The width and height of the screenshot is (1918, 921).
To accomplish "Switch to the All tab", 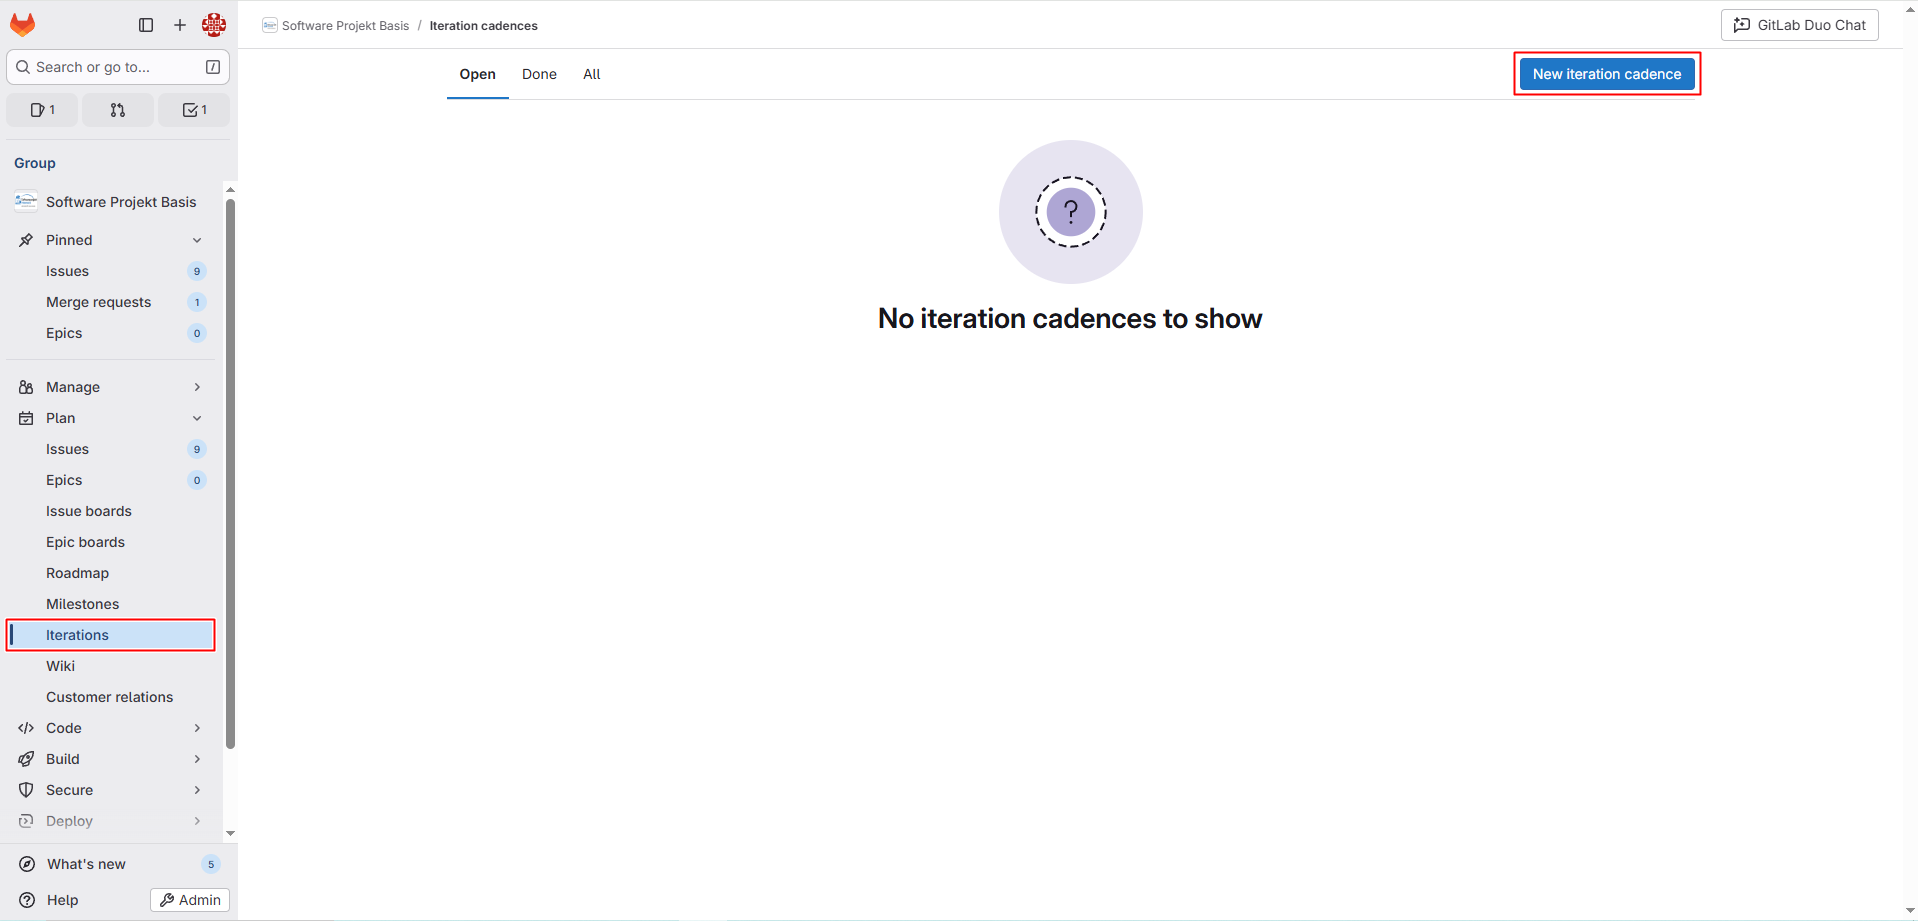I will tap(592, 74).
